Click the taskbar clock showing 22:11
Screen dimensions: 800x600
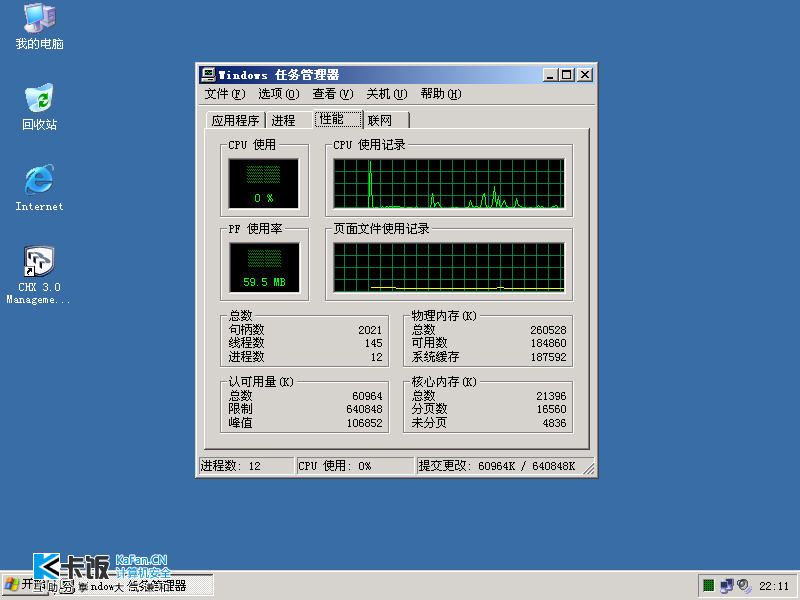click(x=774, y=586)
